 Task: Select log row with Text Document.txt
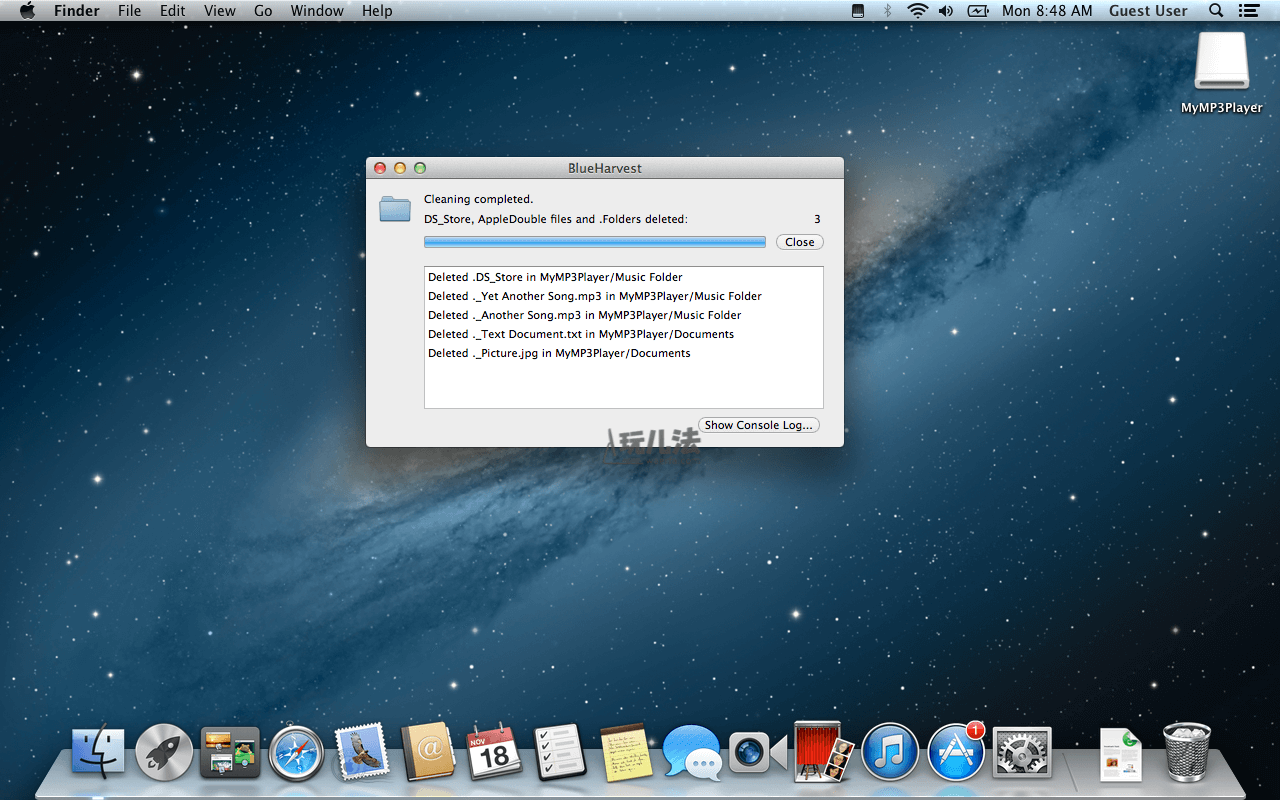click(624, 334)
